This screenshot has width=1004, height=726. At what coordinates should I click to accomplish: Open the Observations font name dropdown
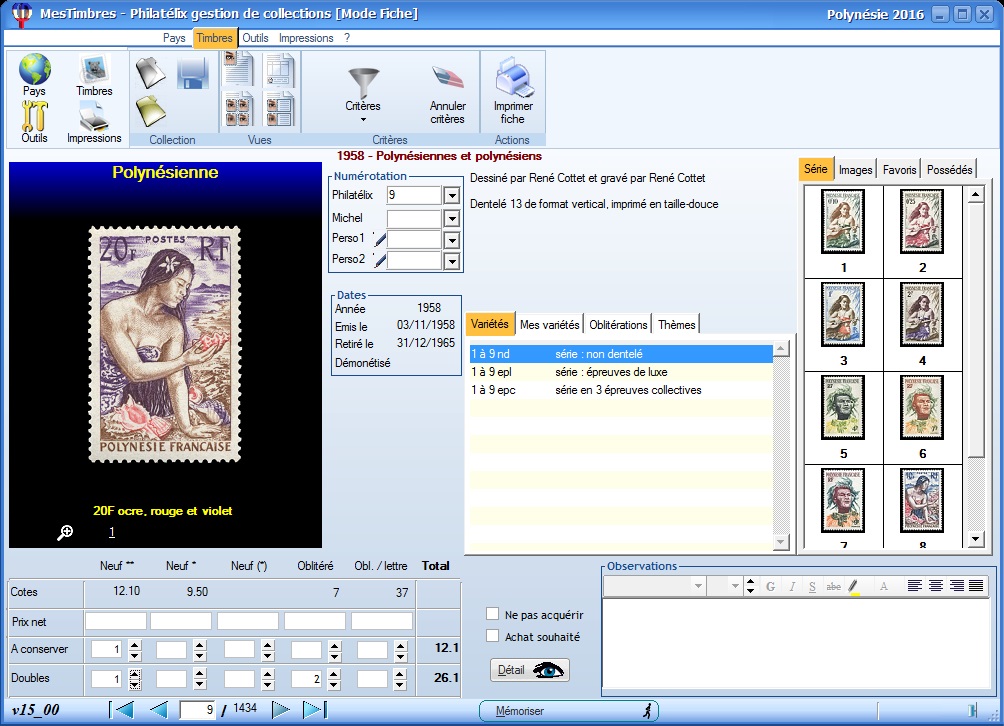(698, 586)
